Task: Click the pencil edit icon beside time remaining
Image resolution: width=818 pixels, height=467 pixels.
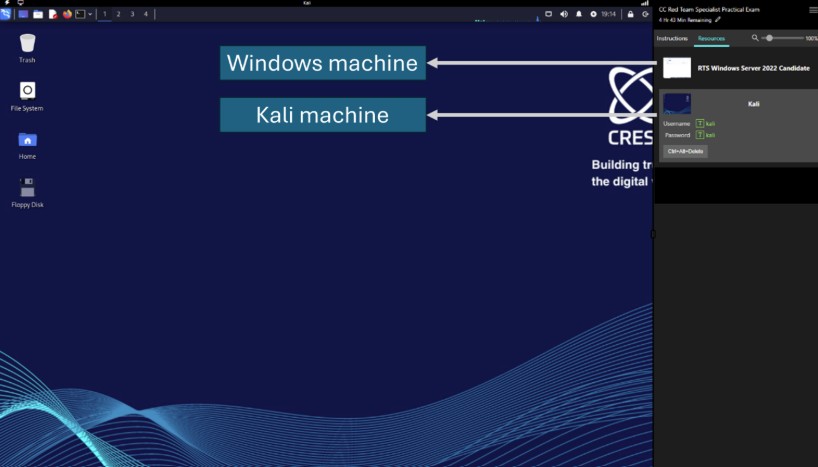Action: click(x=718, y=20)
